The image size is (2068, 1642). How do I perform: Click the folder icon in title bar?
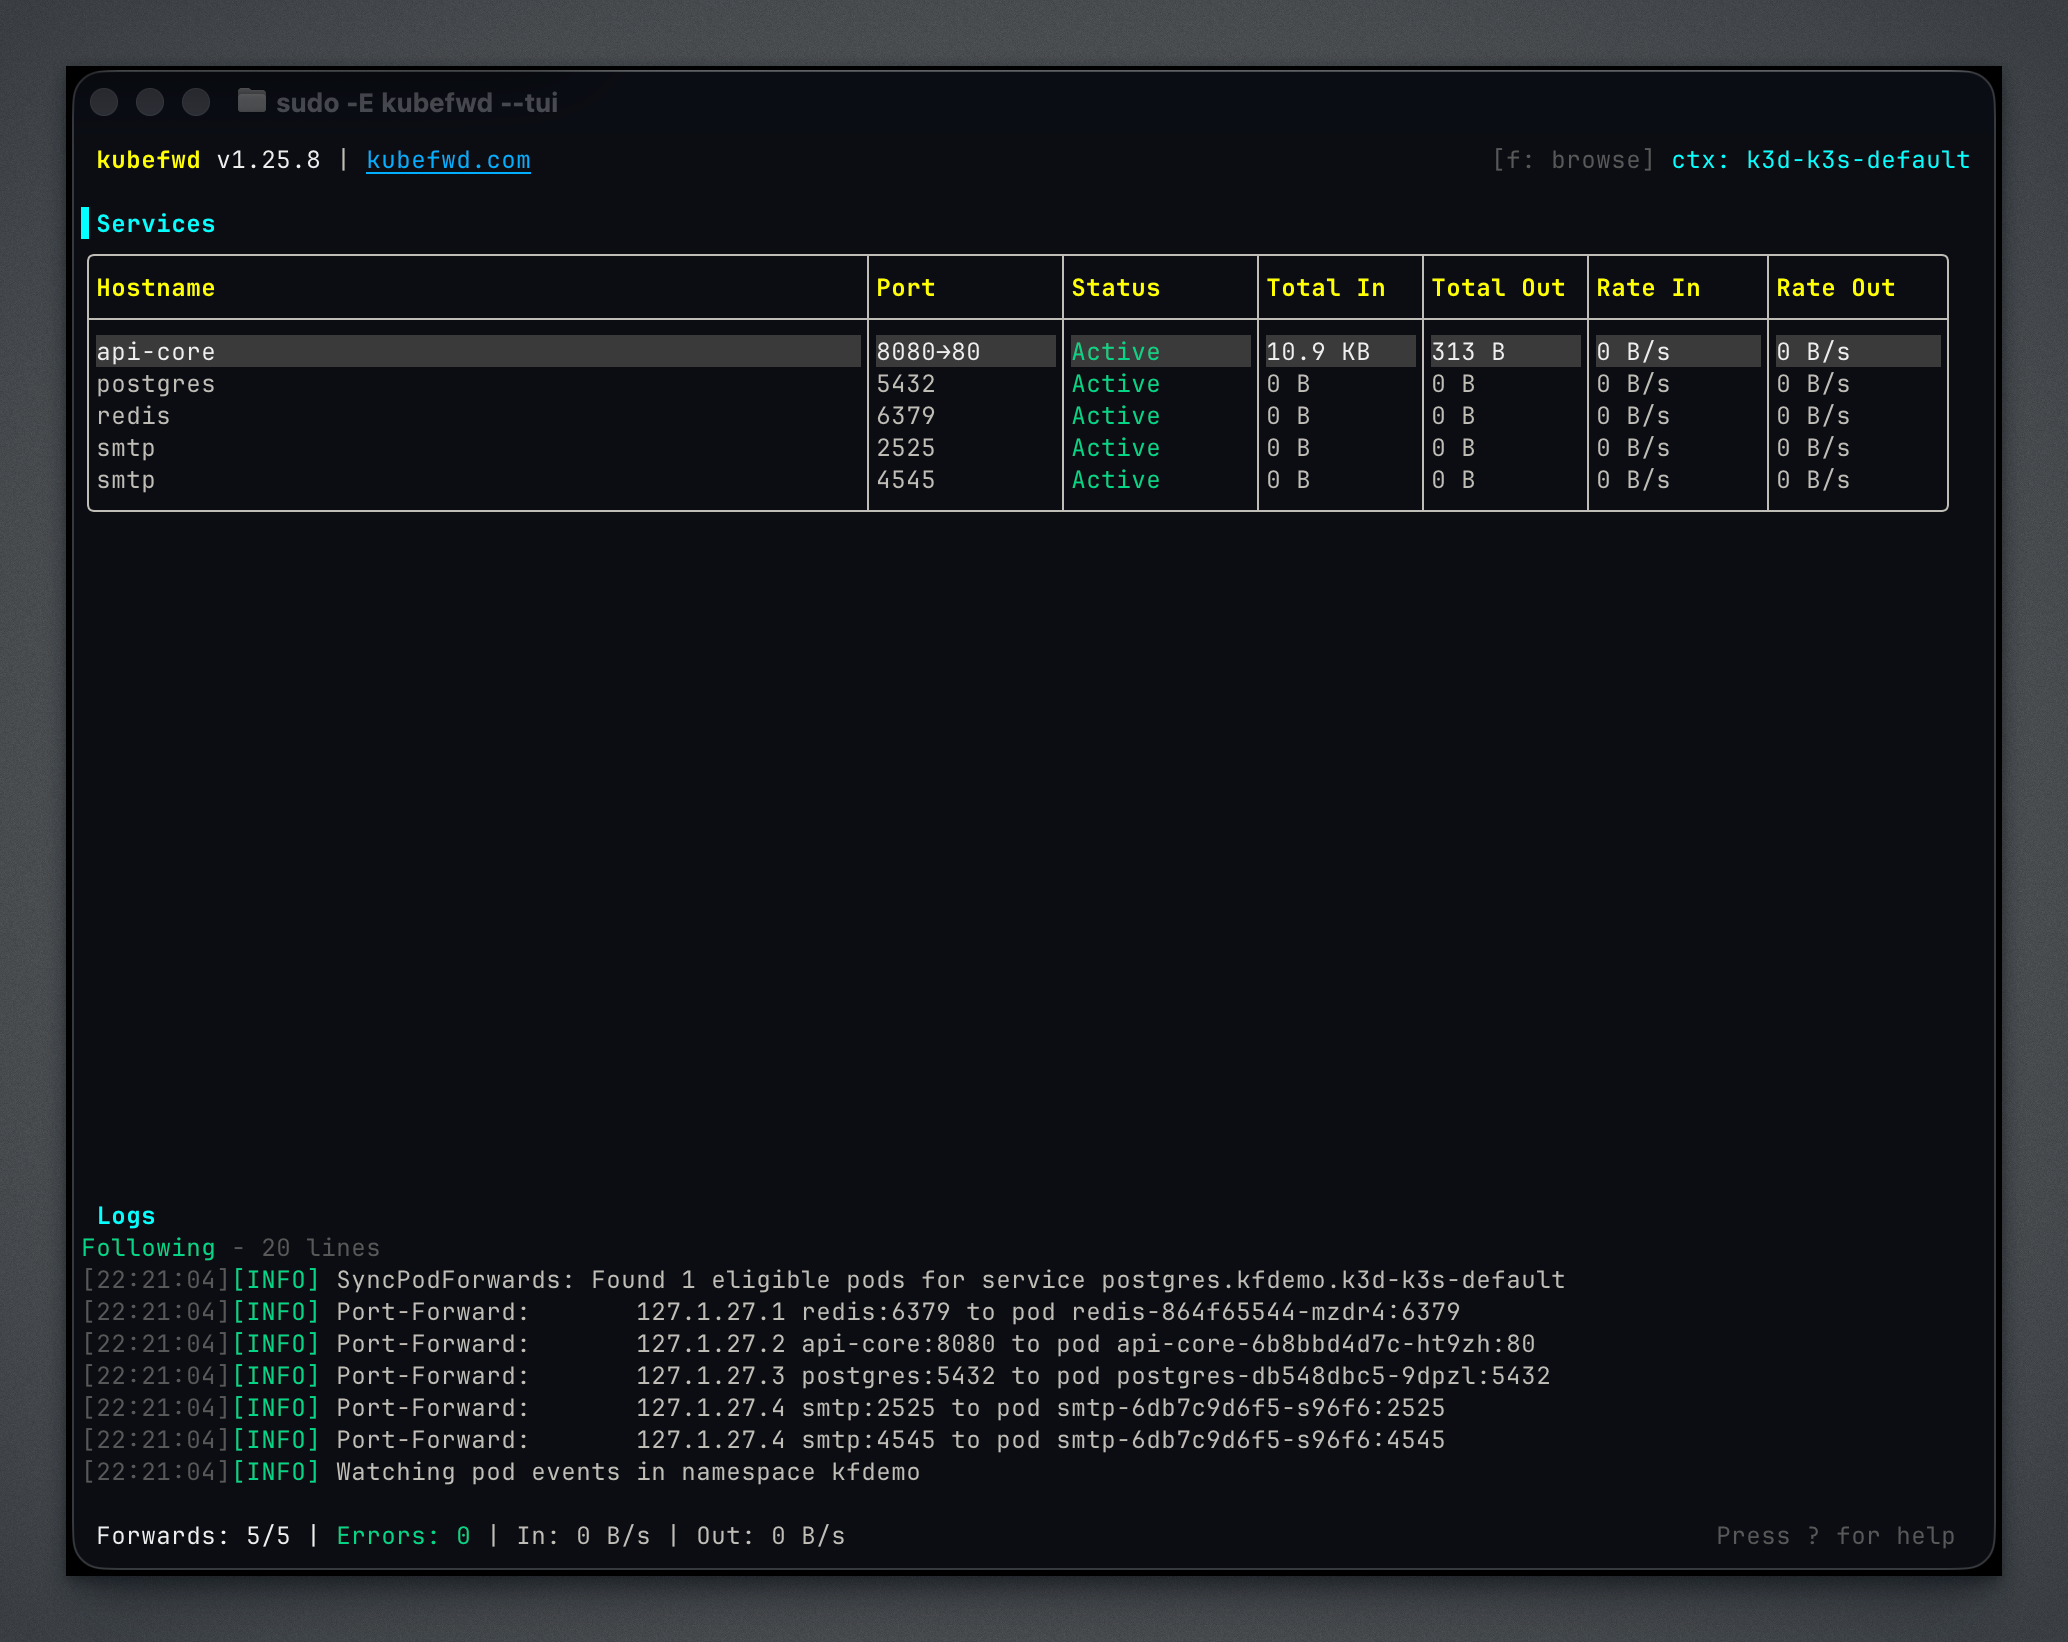pos(251,101)
